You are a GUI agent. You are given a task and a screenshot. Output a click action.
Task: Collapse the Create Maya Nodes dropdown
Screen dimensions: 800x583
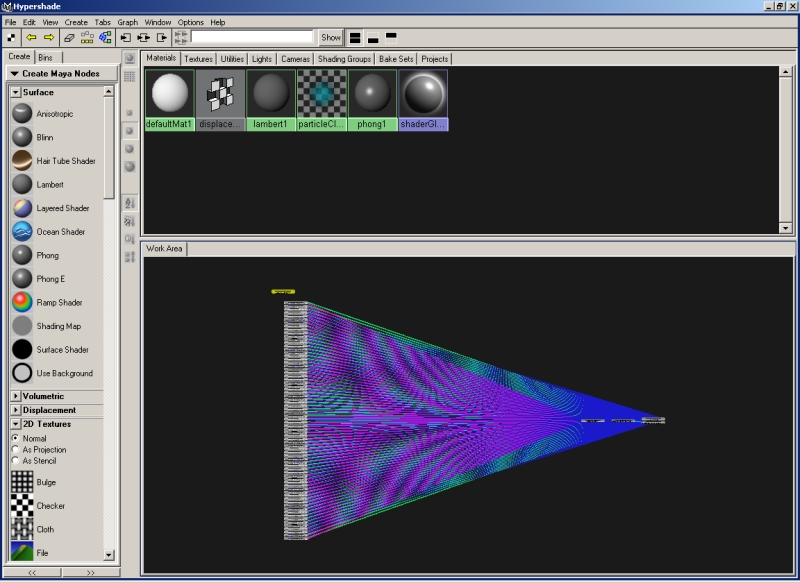click(x=14, y=73)
